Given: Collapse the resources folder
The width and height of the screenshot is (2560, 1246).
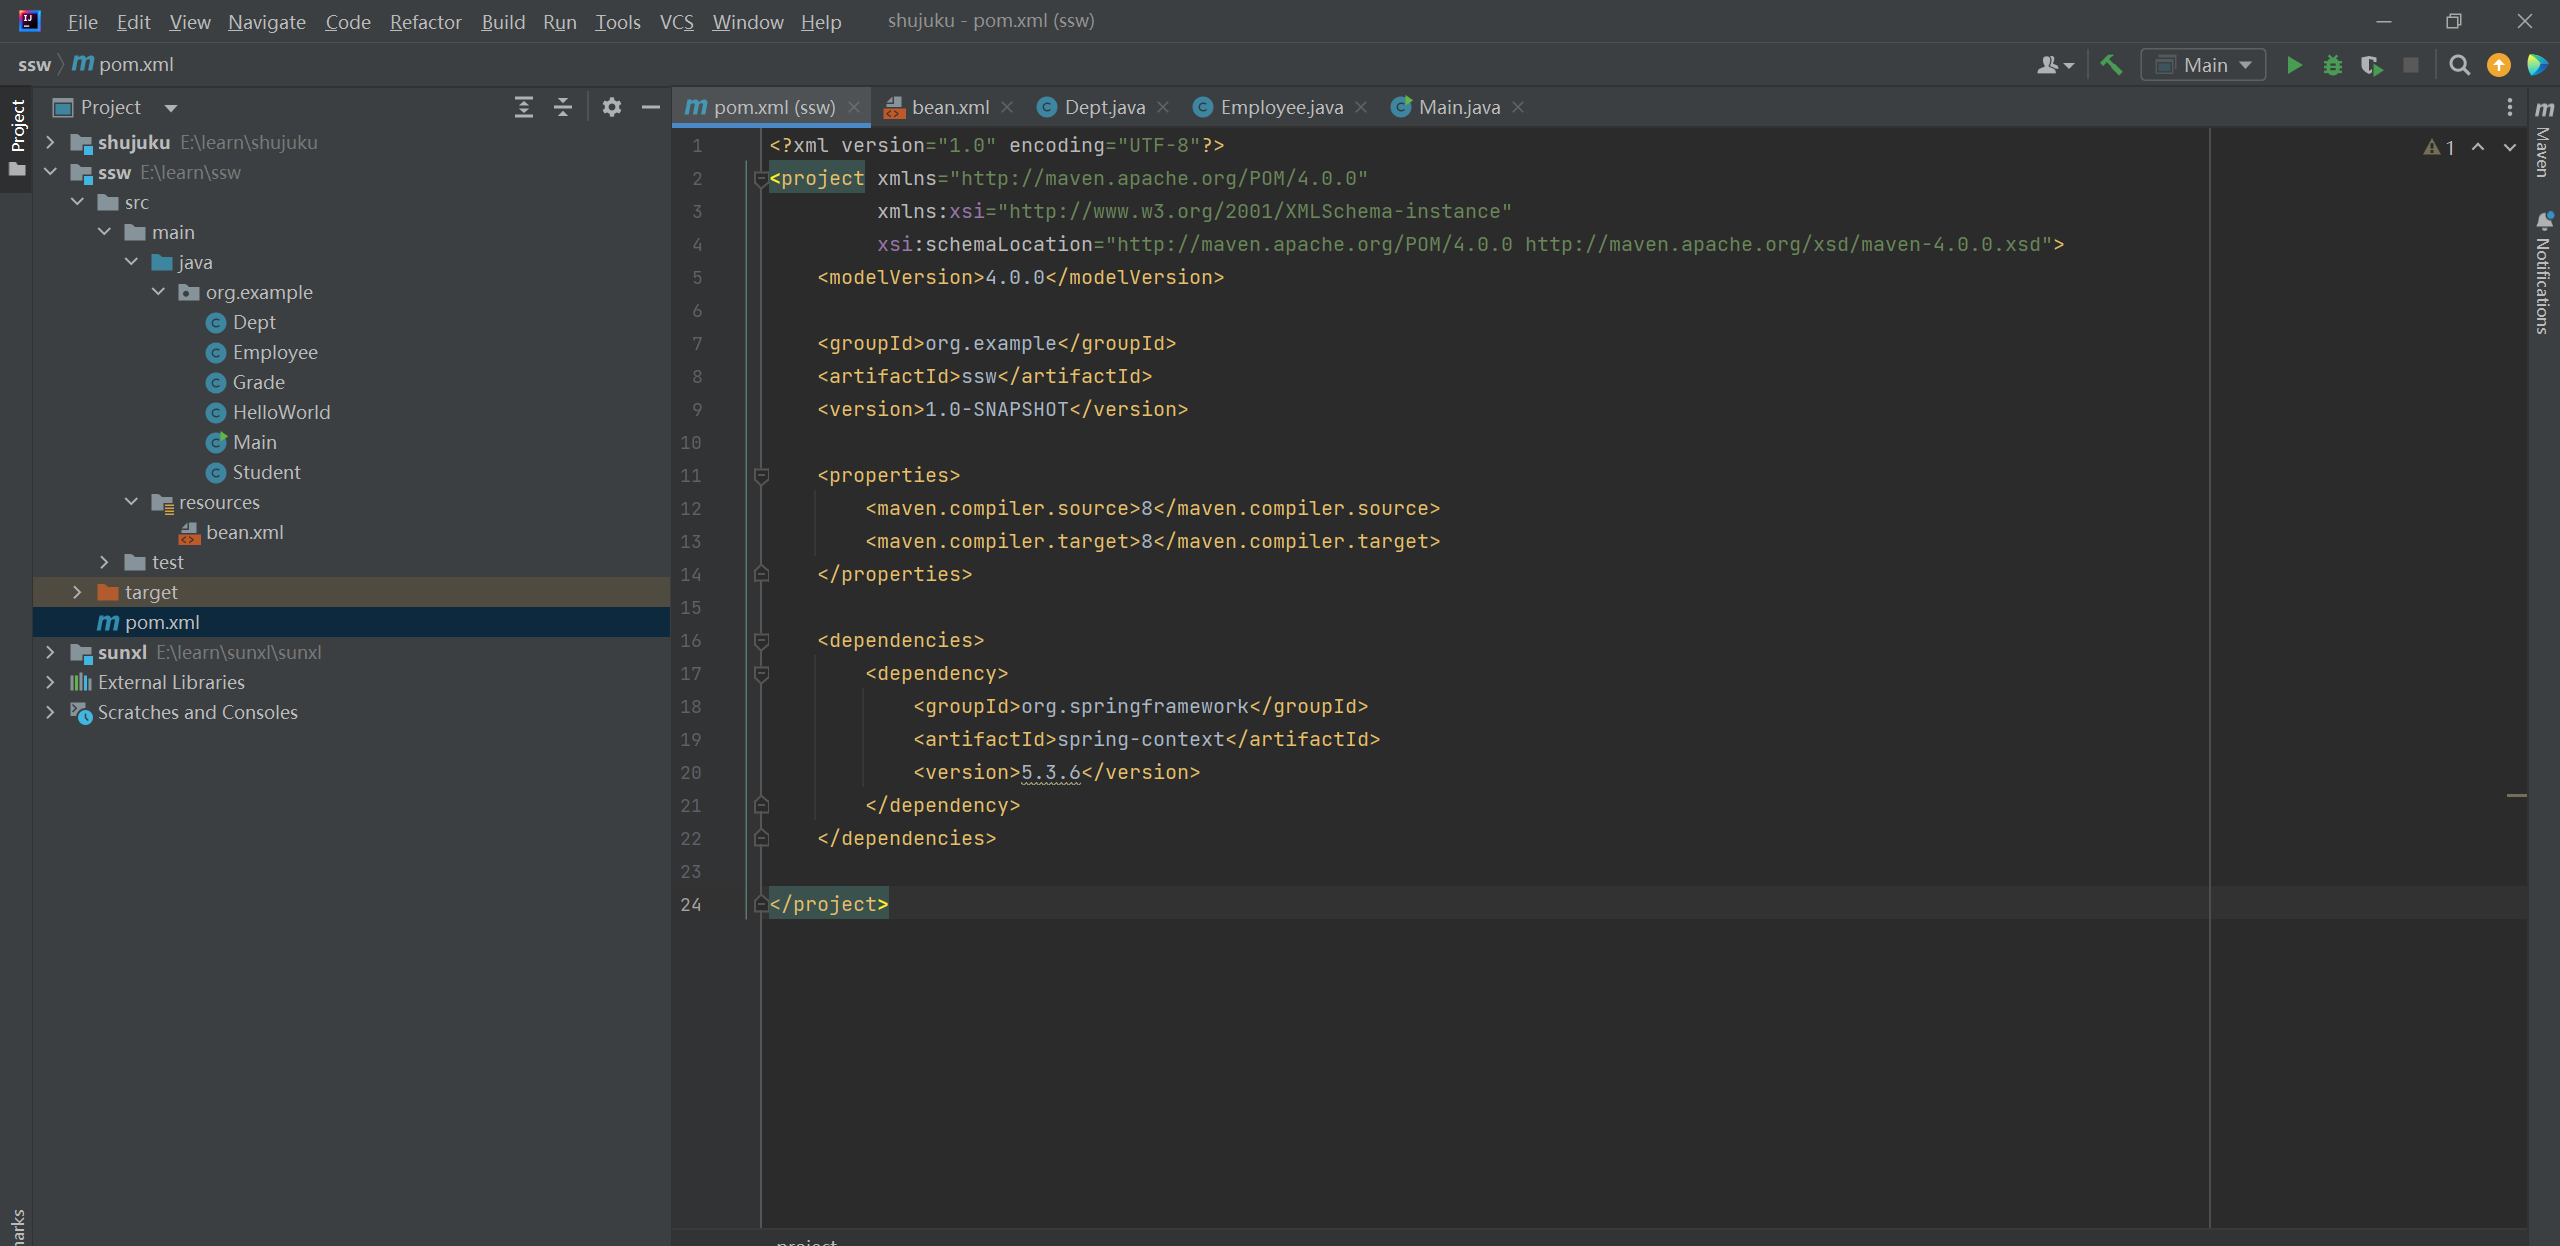Looking at the screenshot, I should pos(131,502).
